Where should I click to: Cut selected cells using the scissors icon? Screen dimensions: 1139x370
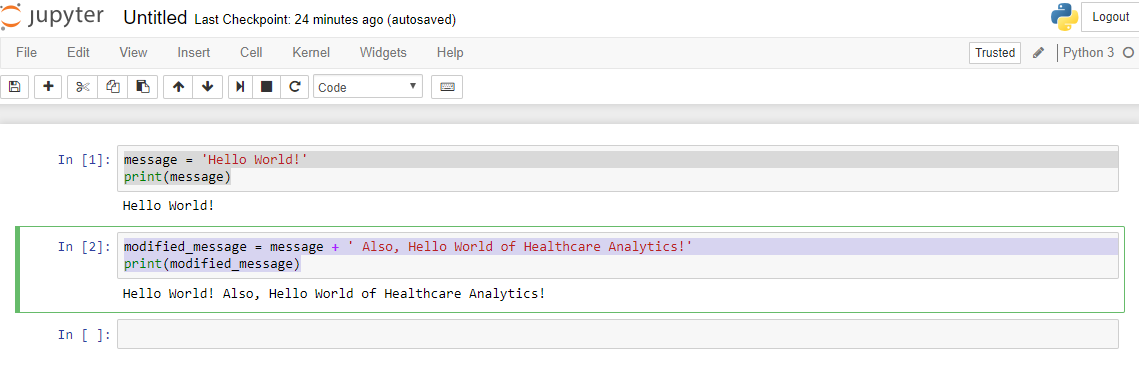click(x=83, y=87)
